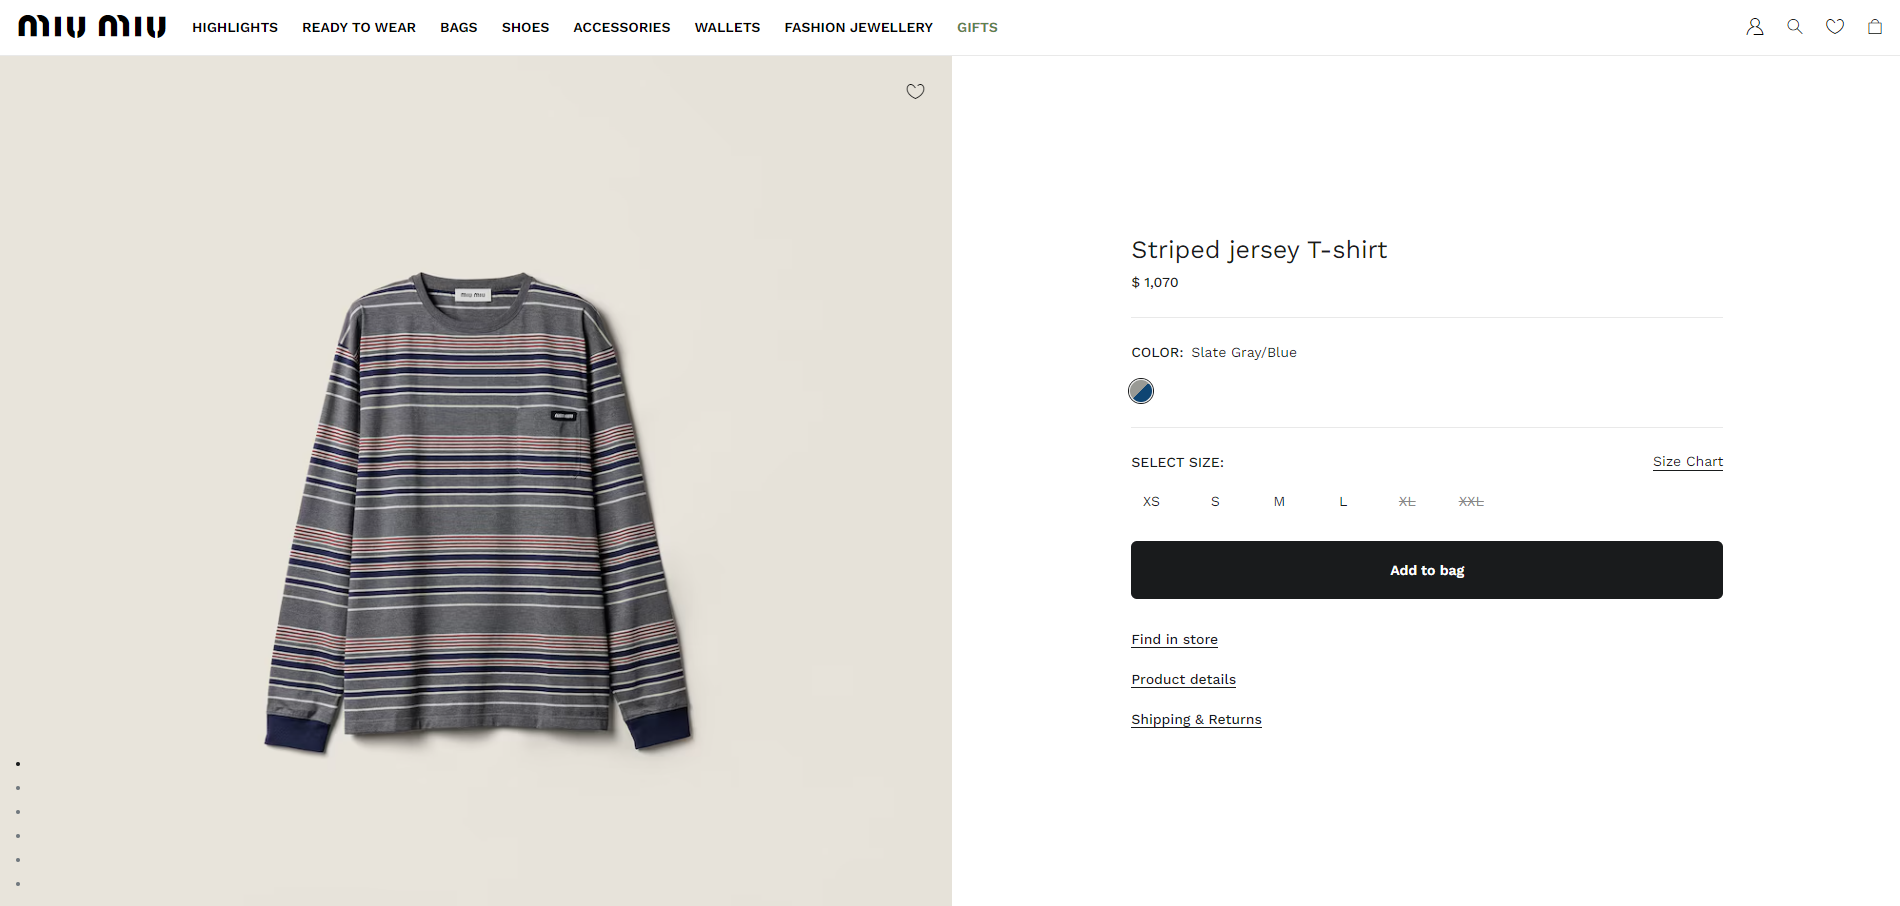Screen dimensions: 1900x906
Task: Select size XS
Action: (x=1151, y=502)
